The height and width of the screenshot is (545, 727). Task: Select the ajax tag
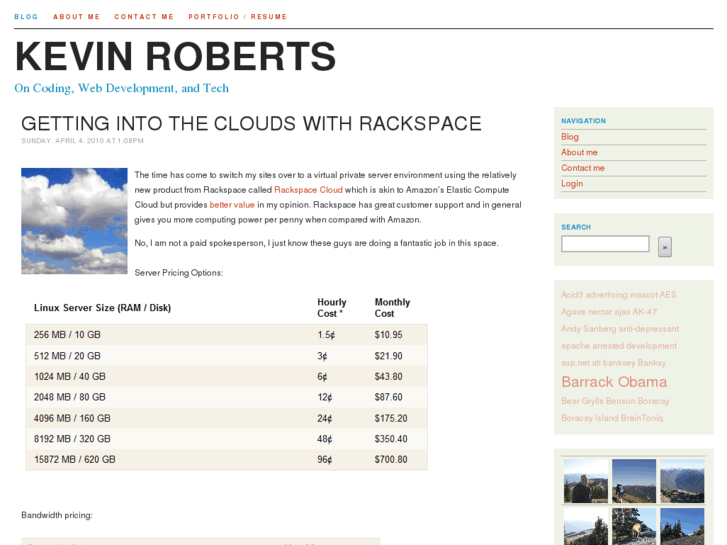[x=622, y=312]
